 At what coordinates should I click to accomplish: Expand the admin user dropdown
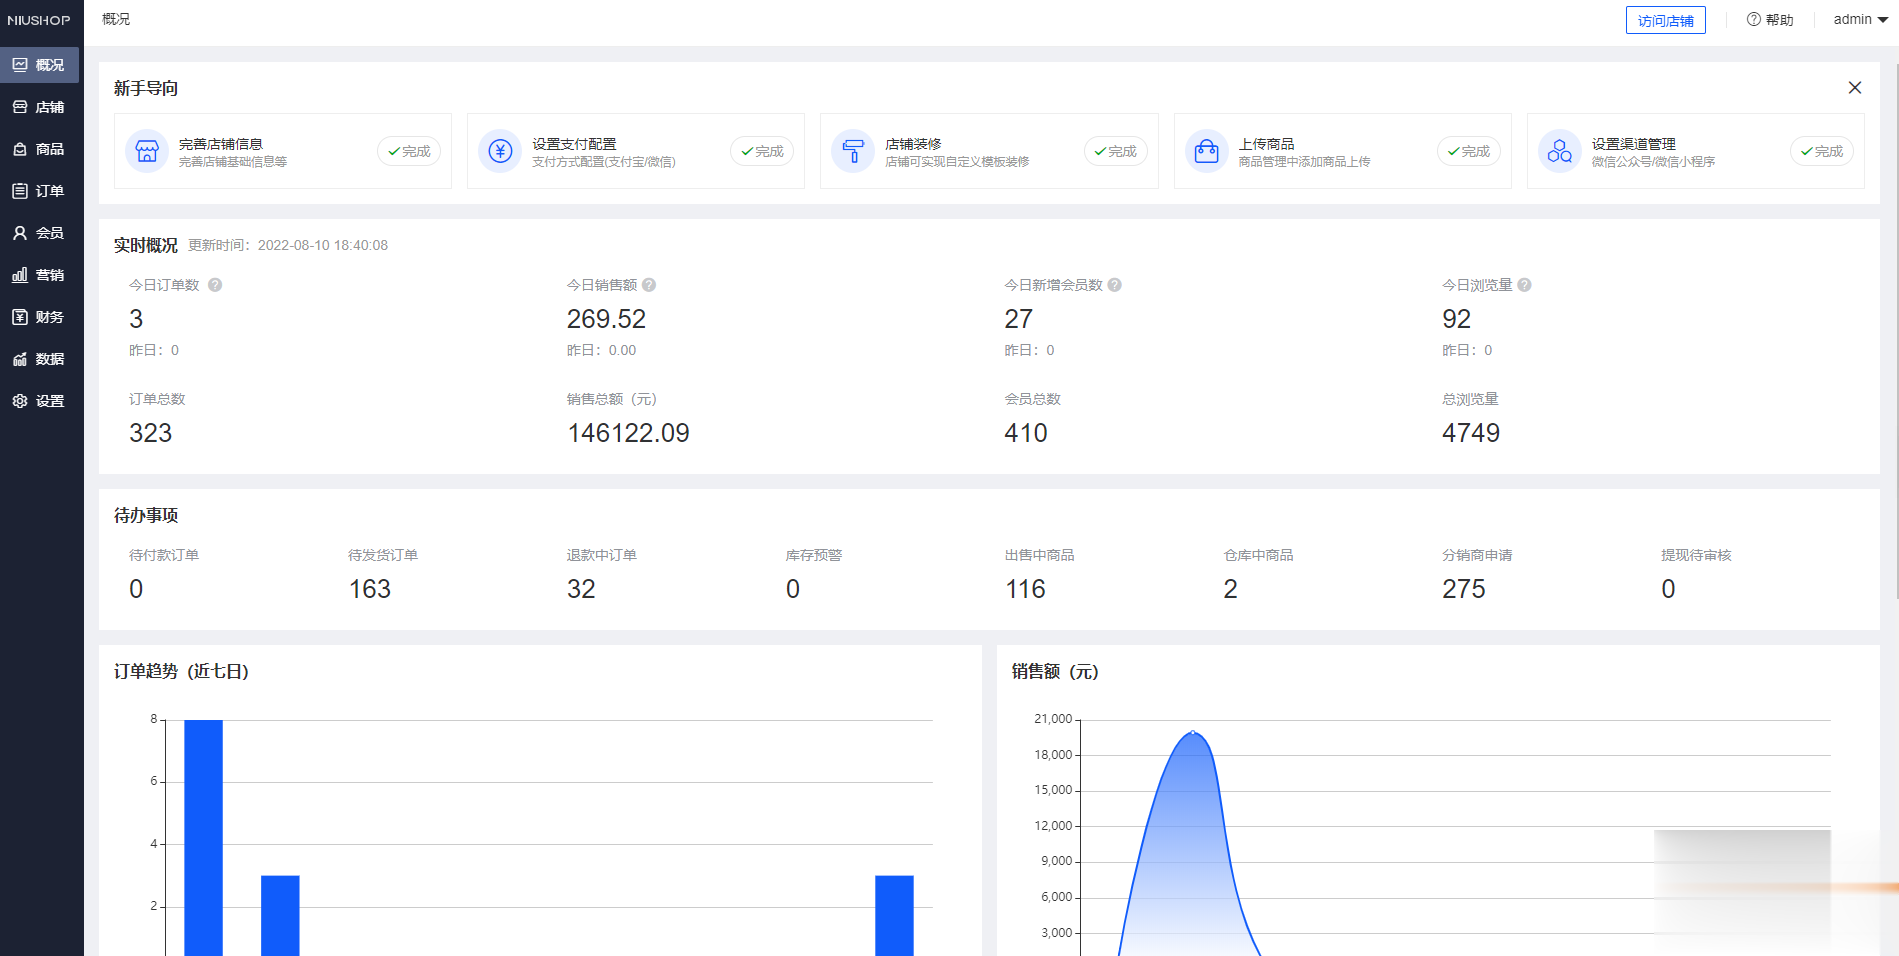[x=1860, y=20]
